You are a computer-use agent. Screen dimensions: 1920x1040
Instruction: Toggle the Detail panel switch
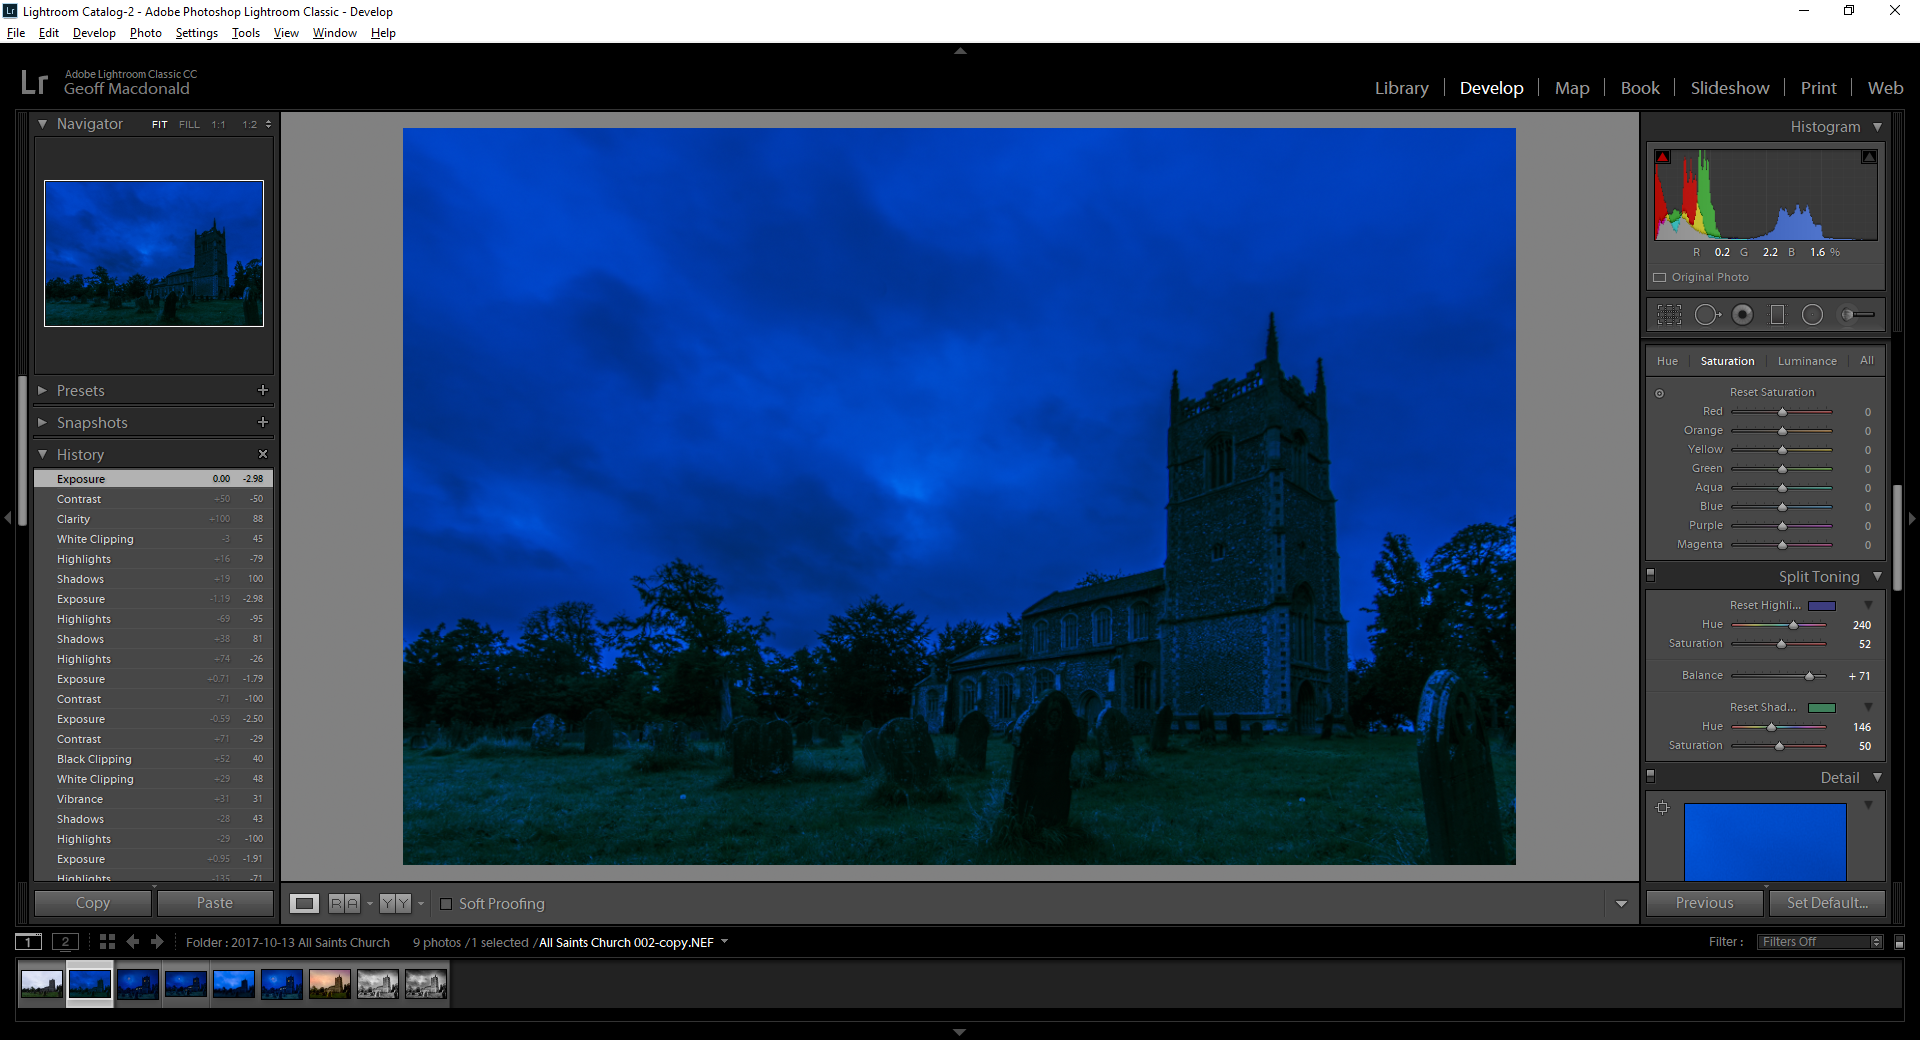[1651, 776]
